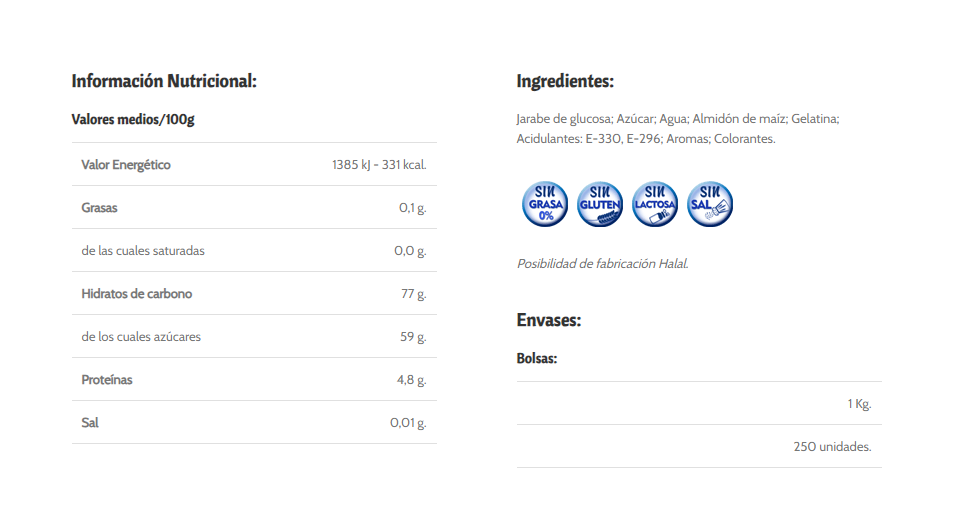Select the 'de los cuales azúcares' row

click(x=141, y=337)
